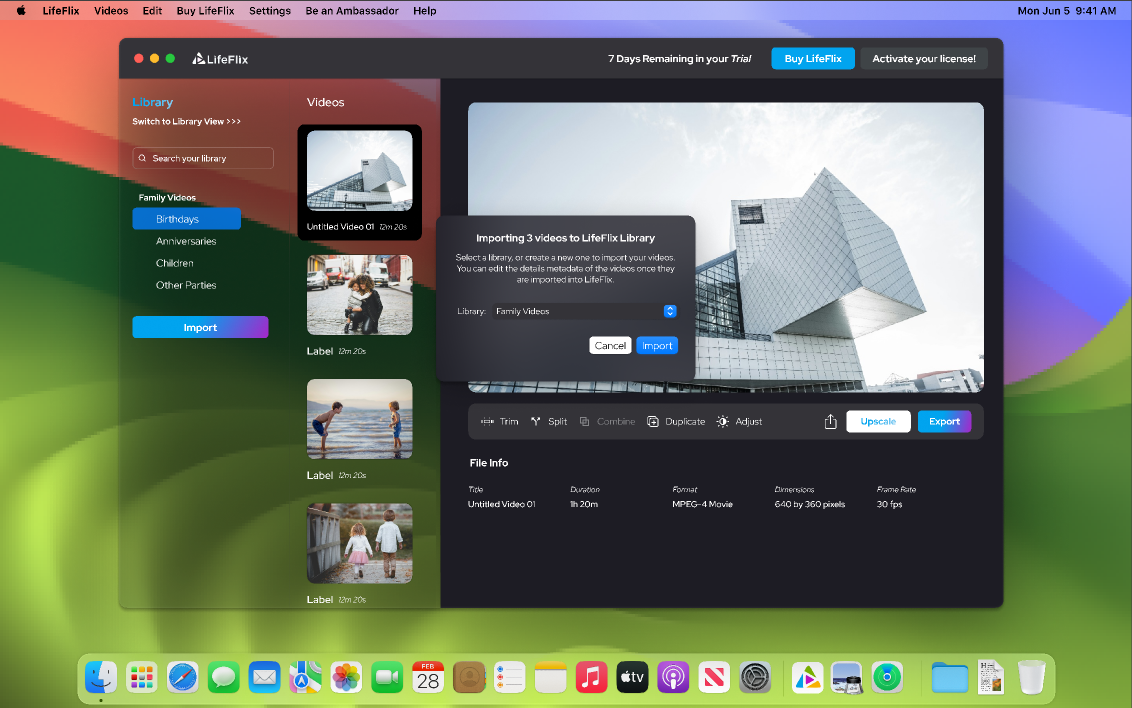1132x708 pixels.
Task: Click Activate your license button
Action: click(924, 58)
